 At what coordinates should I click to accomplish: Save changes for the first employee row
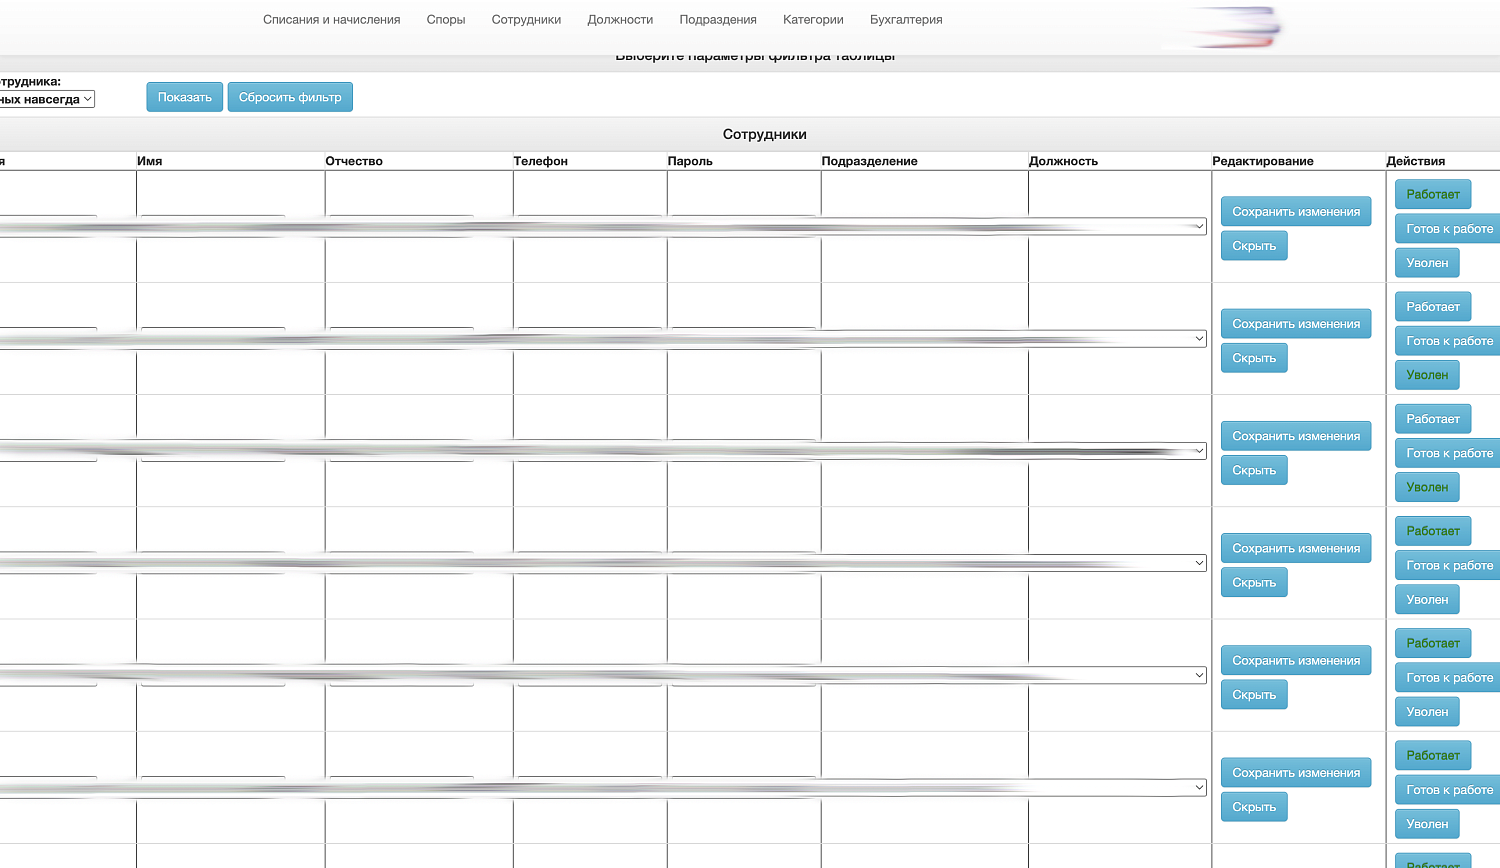pos(1295,212)
